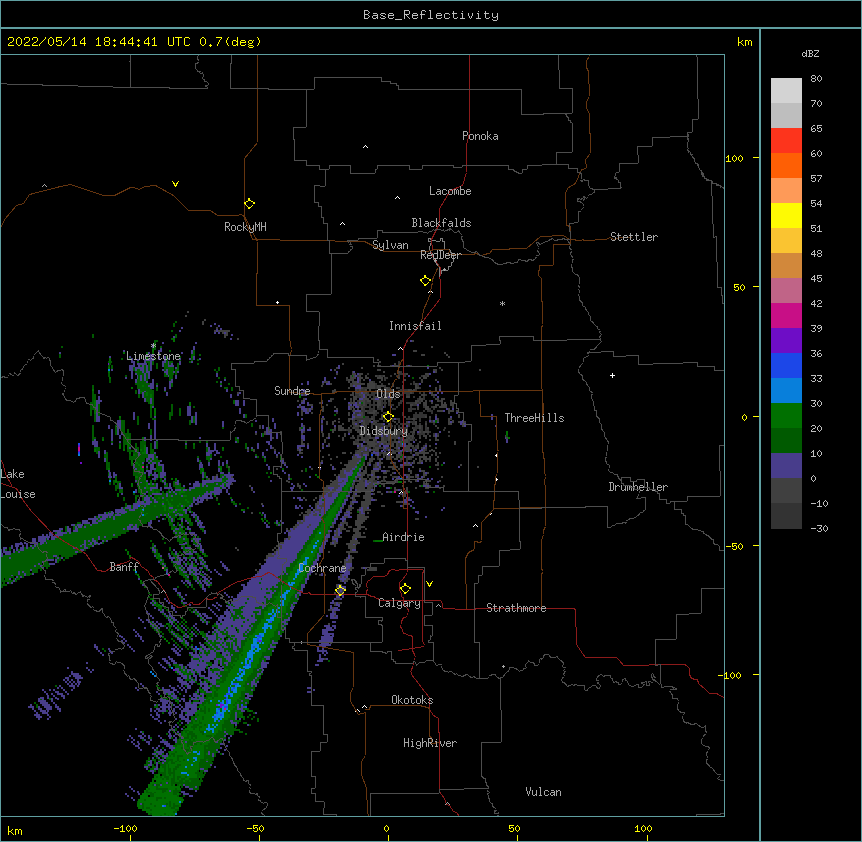This screenshot has height=842, width=862.
Task: Click the Lacombe city label
Action: pos(450,191)
